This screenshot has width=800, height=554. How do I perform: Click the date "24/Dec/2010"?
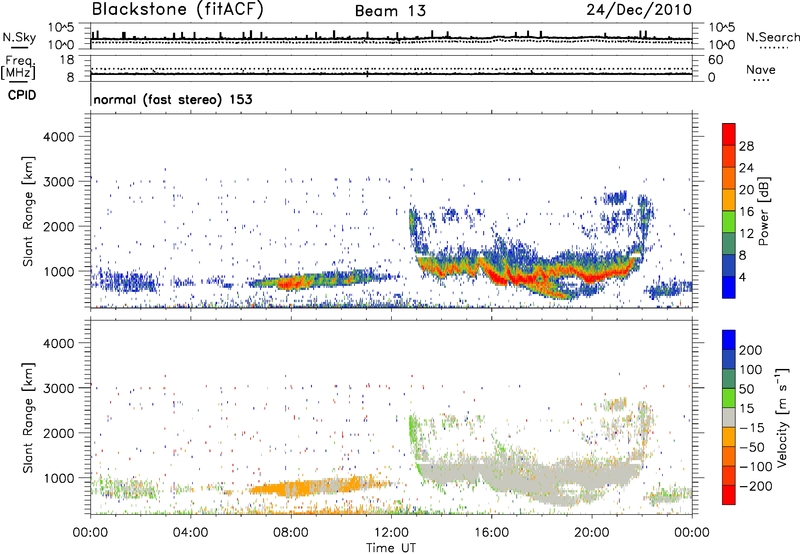tap(639, 10)
